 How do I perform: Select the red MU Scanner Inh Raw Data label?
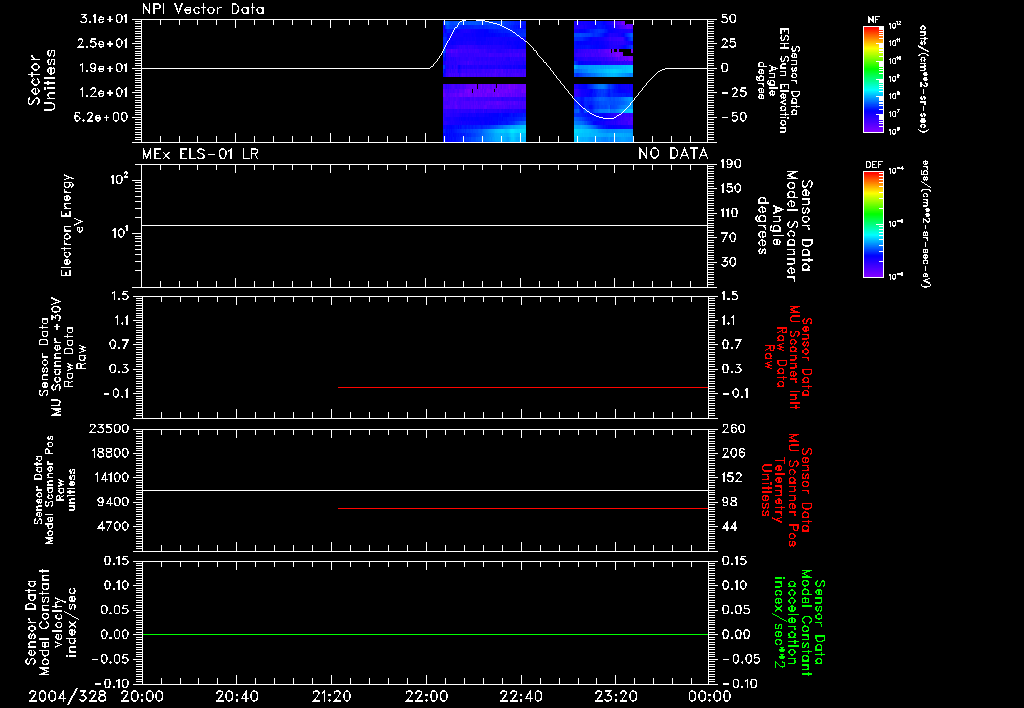click(x=788, y=357)
